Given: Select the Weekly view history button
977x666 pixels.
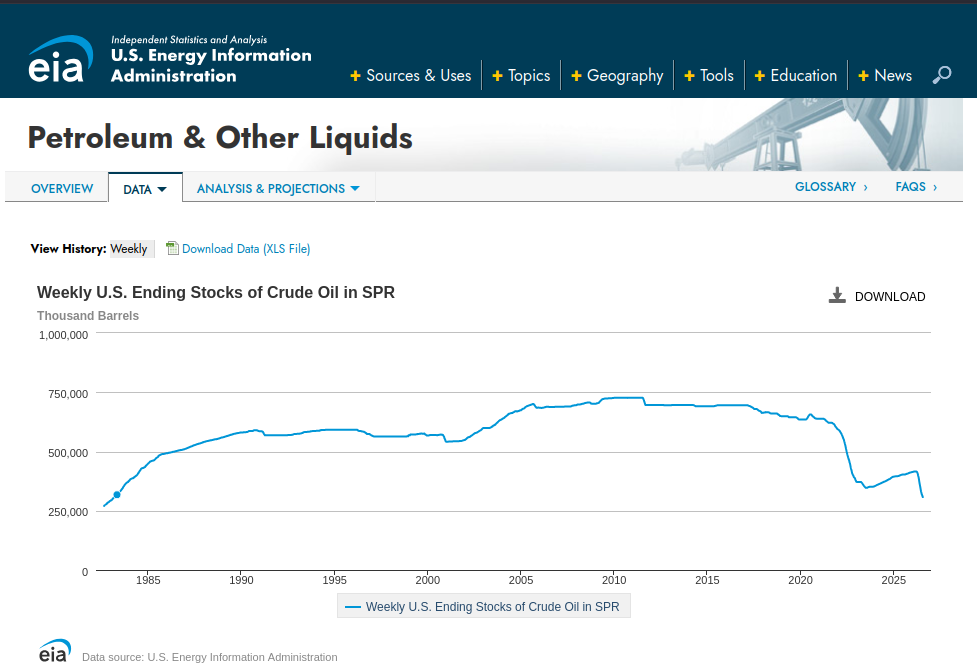Looking at the screenshot, I should pyautogui.click(x=131, y=249).
